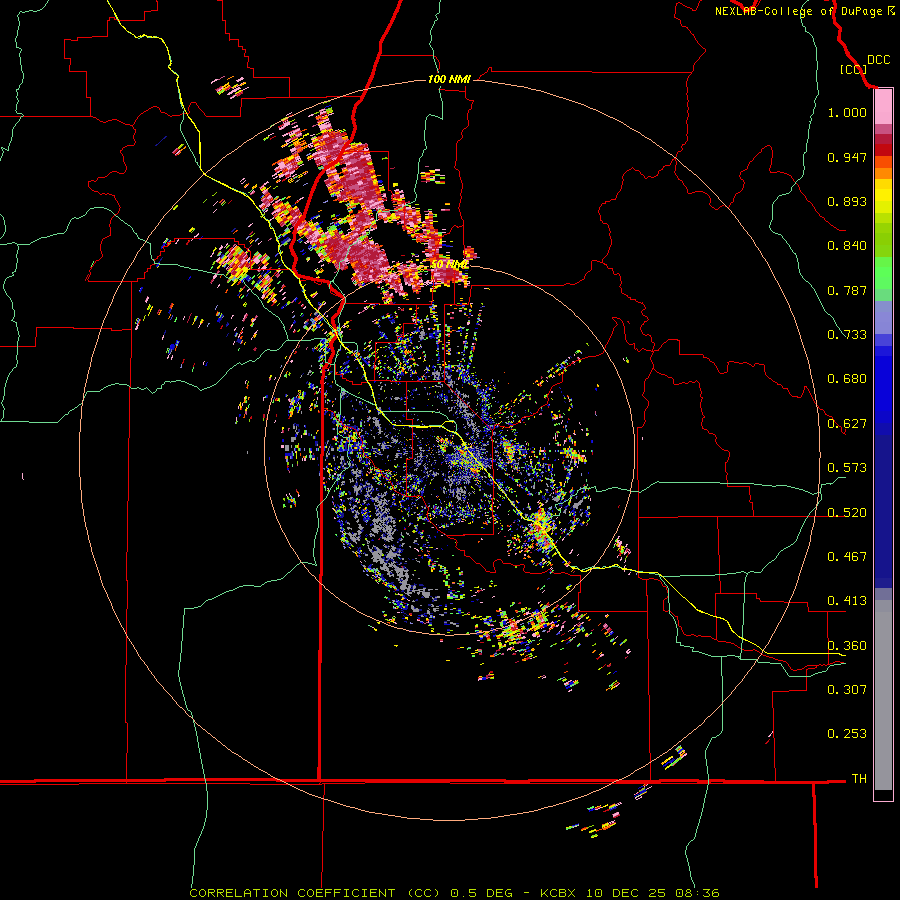Click the 100 NMI range ring label
Screen dimensions: 900x900
click(x=449, y=79)
